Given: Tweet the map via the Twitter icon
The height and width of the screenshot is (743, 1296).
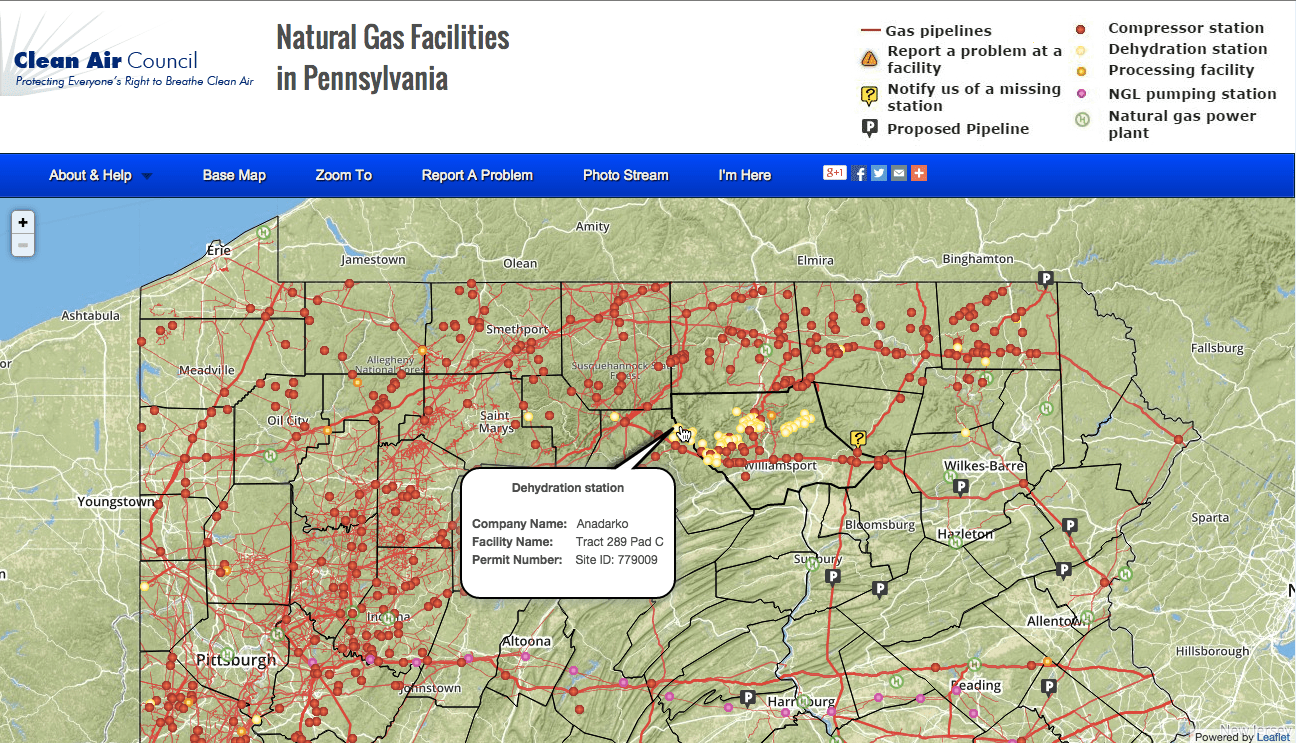Looking at the screenshot, I should click(x=878, y=172).
